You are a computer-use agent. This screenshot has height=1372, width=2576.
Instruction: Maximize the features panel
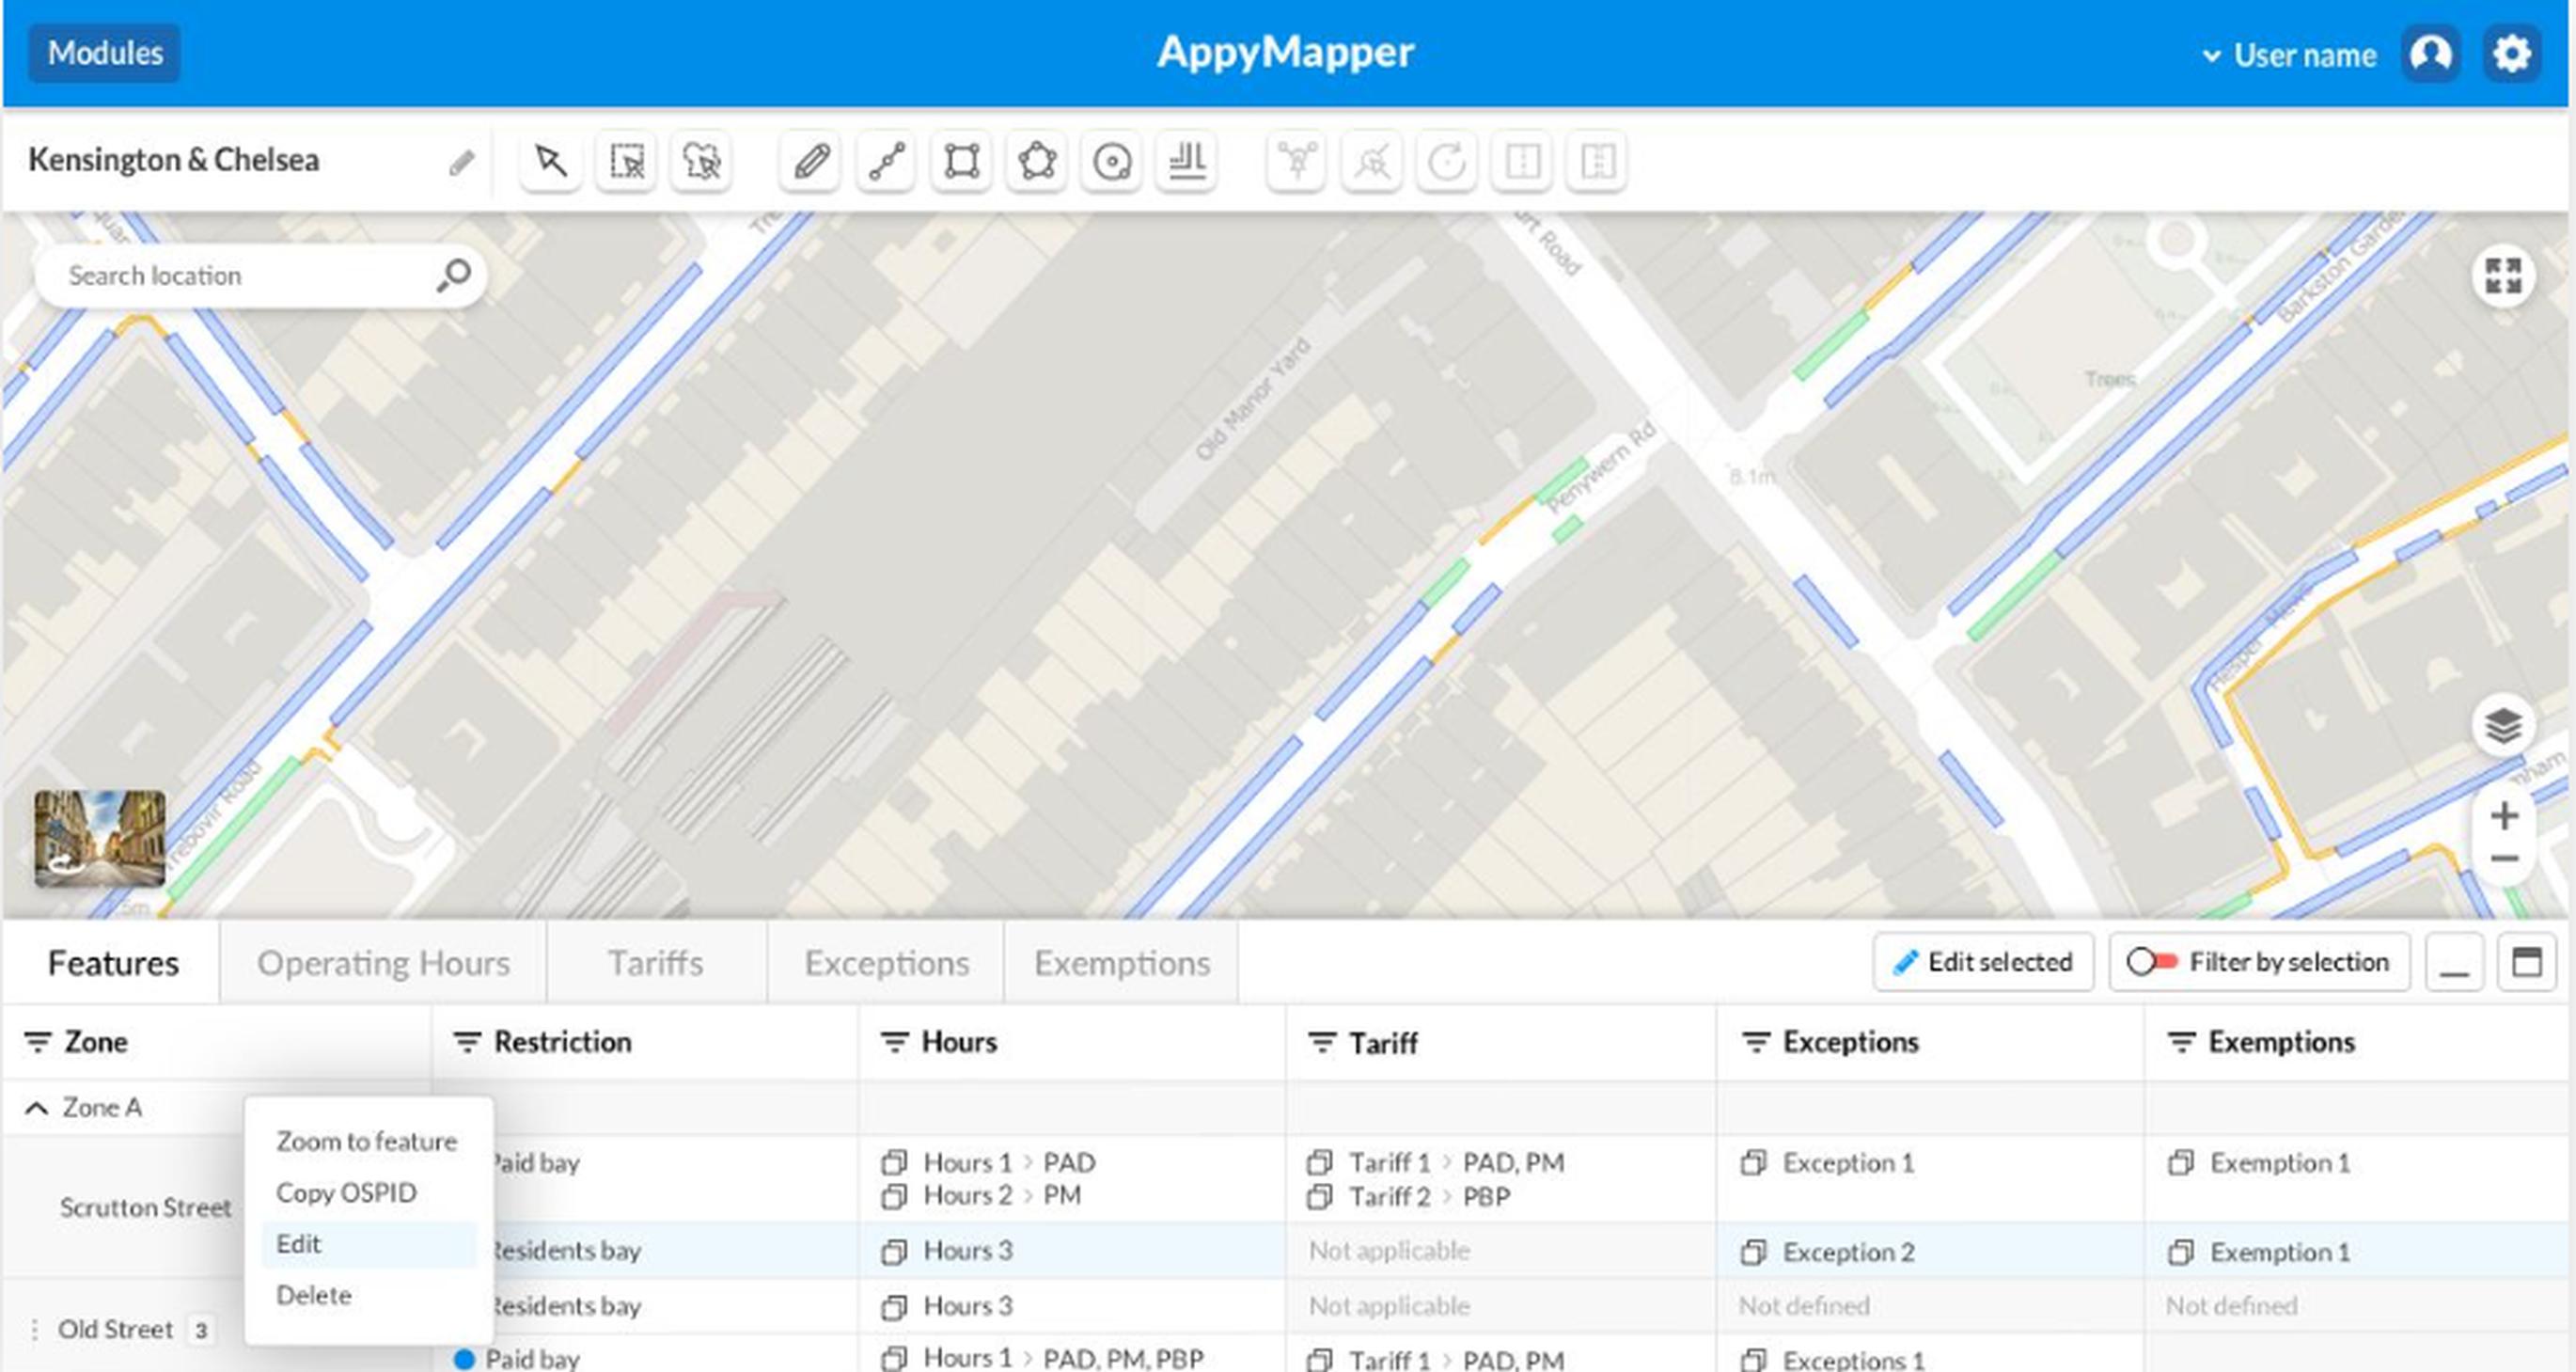click(2527, 962)
